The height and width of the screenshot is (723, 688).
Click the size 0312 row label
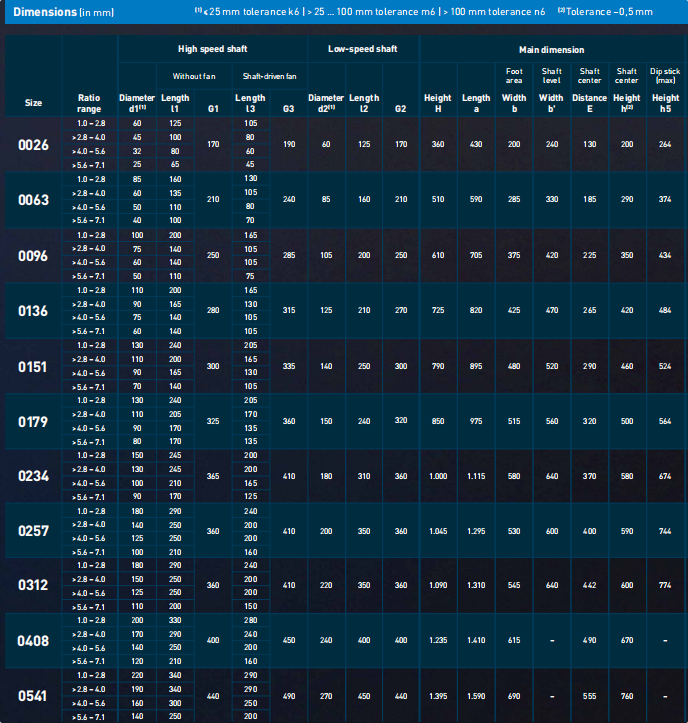tap(33, 586)
